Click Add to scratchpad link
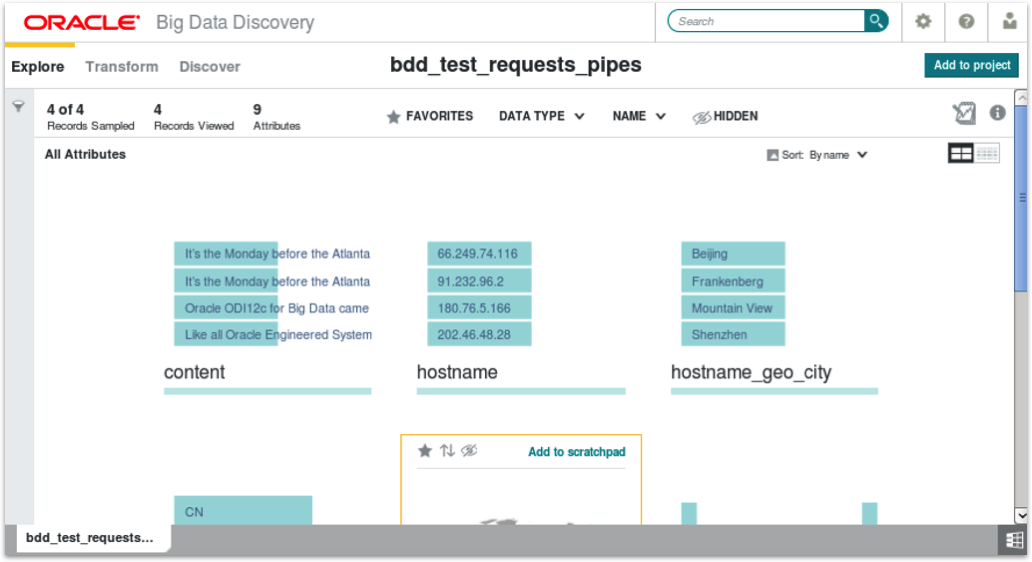Viewport: 1032px width, 562px height. pos(577,452)
